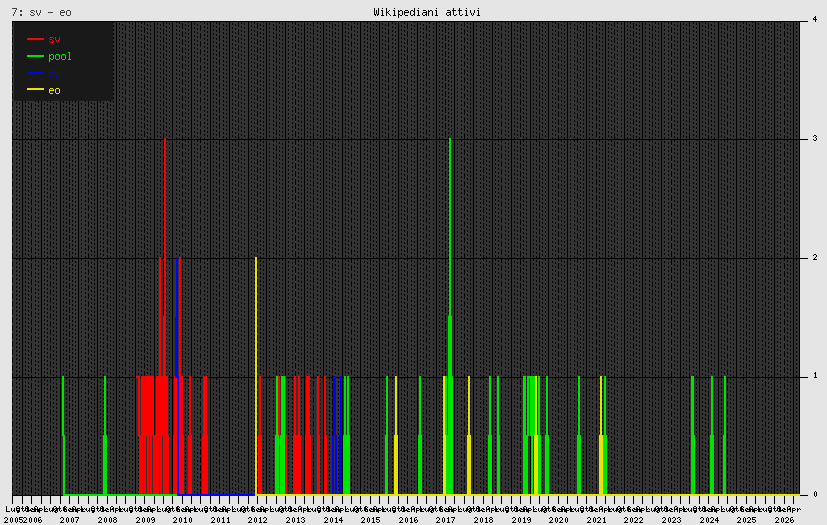Click the yellow eo bar reaching 2
This screenshot has height=525, width=827.
pyautogui.click(x=256, y=376)
